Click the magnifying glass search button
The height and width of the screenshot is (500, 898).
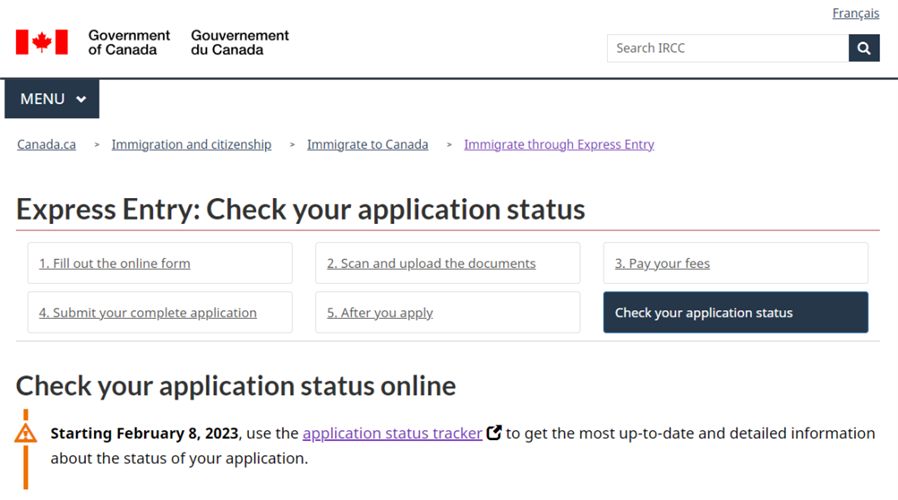tap(864, 48)
